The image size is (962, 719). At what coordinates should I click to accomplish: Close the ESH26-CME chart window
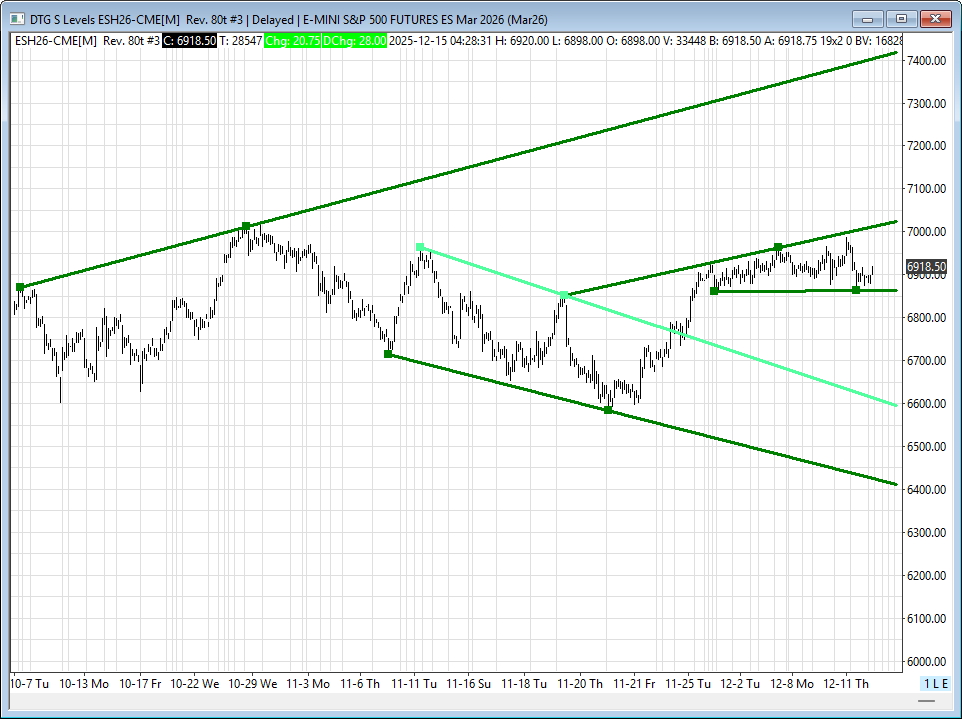936,18
